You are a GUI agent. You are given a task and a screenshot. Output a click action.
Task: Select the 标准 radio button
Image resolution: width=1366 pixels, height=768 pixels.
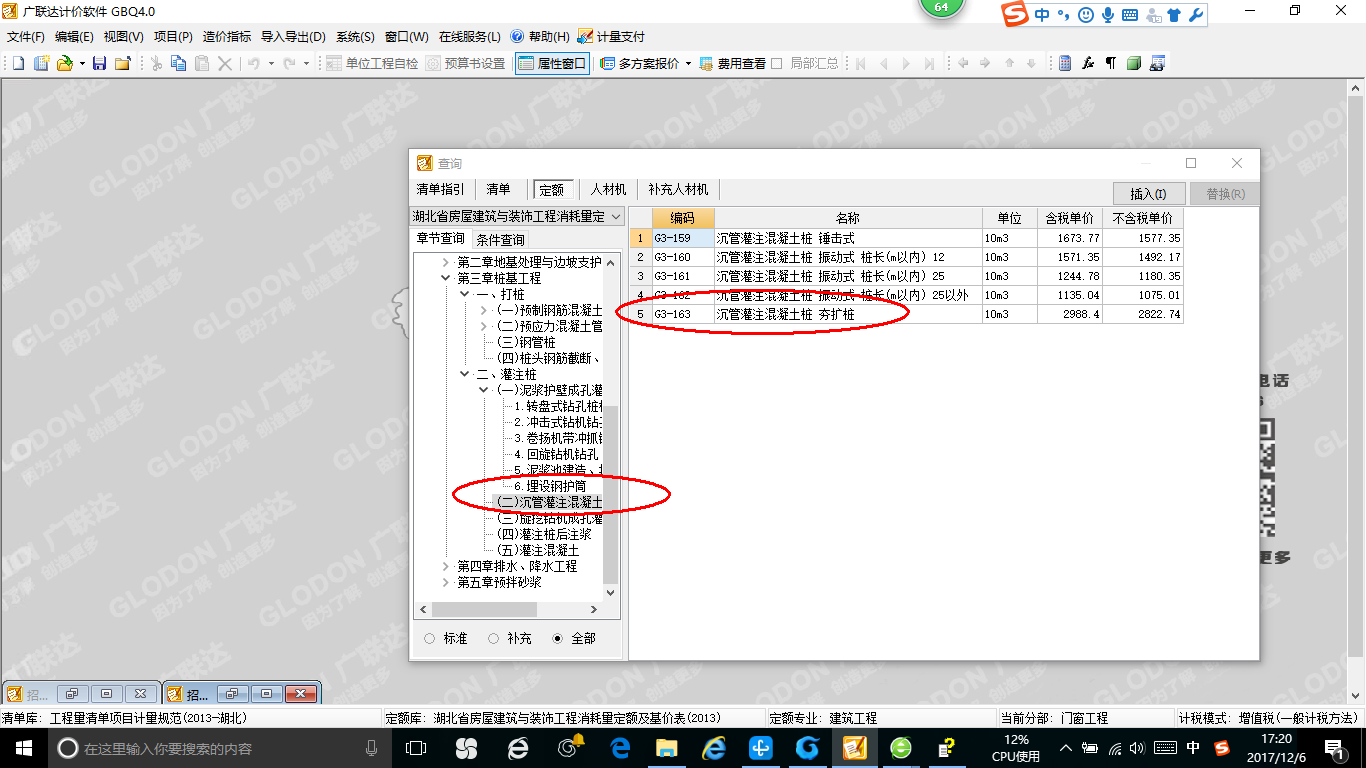pos(430,638)
